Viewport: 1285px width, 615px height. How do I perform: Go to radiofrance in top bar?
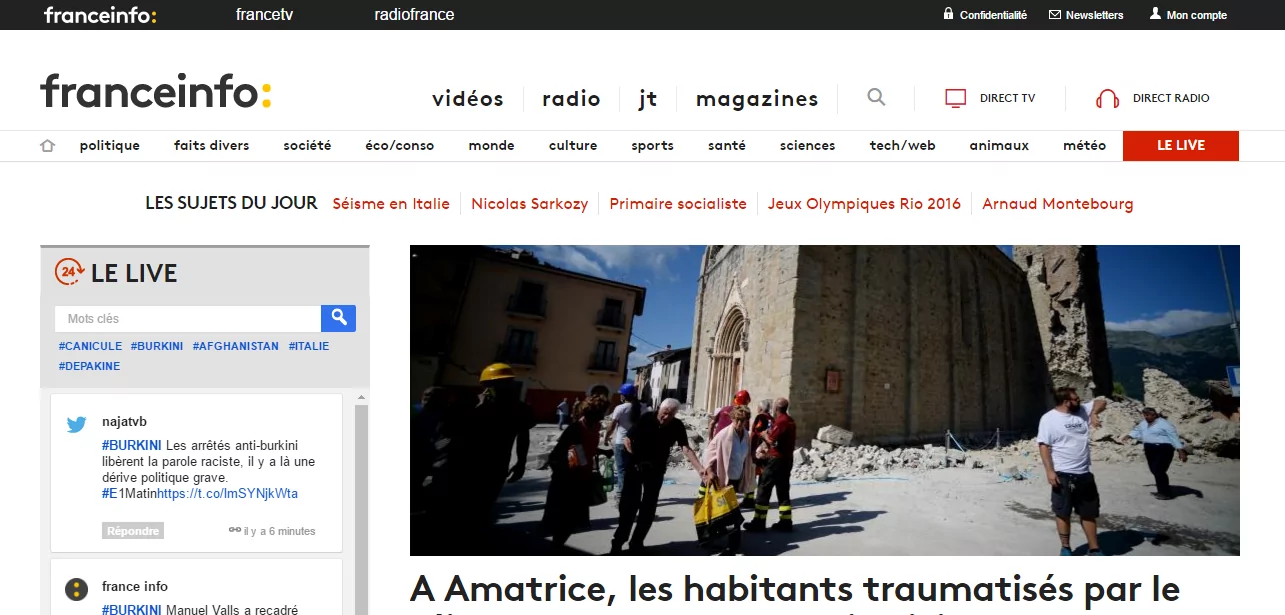414,15
